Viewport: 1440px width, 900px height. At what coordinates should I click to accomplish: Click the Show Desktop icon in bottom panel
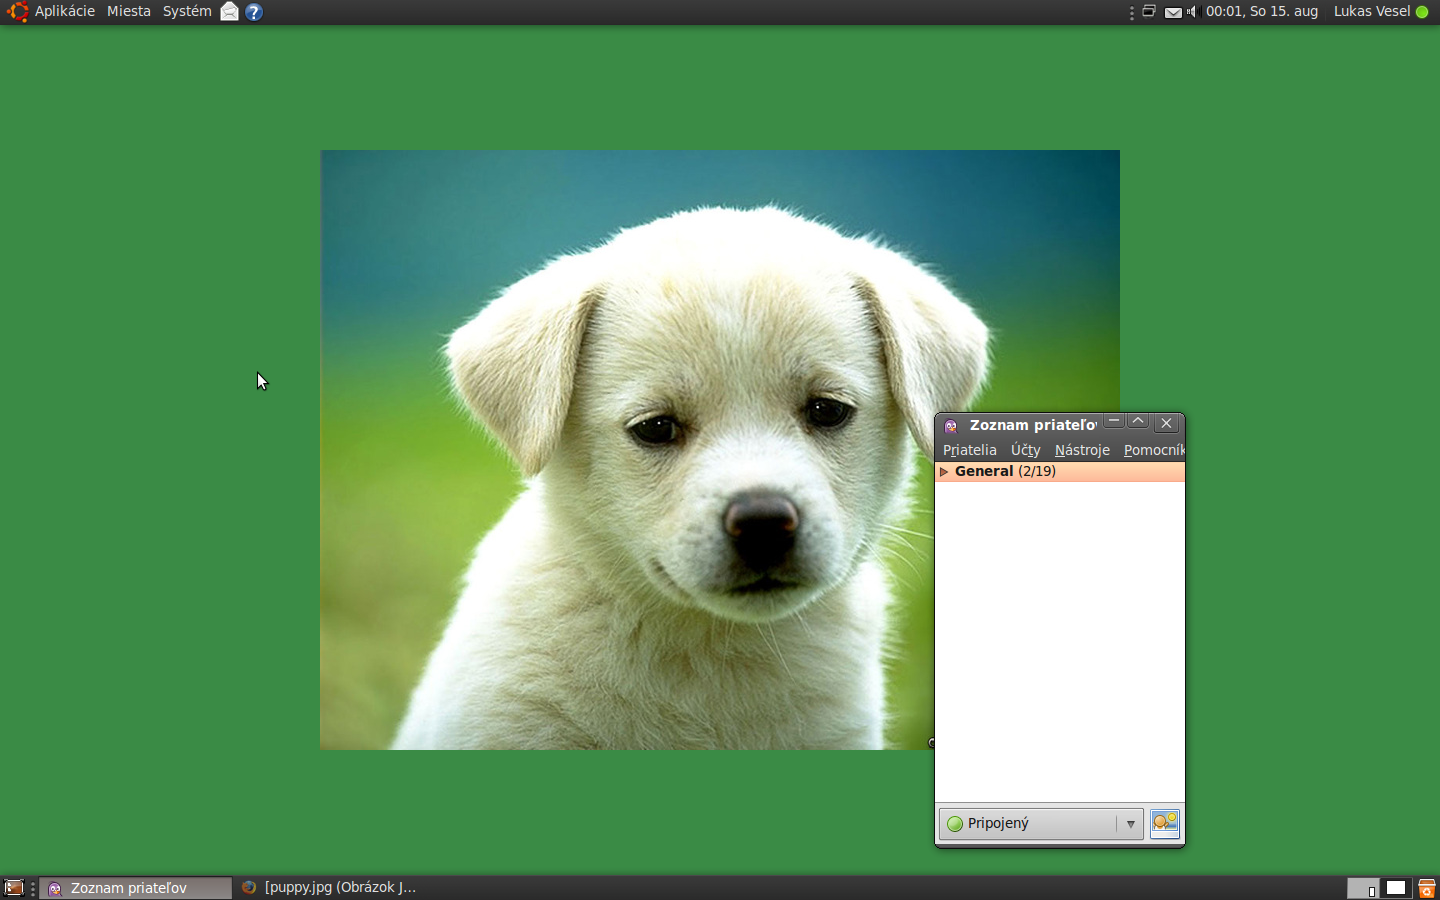[14, 888]
